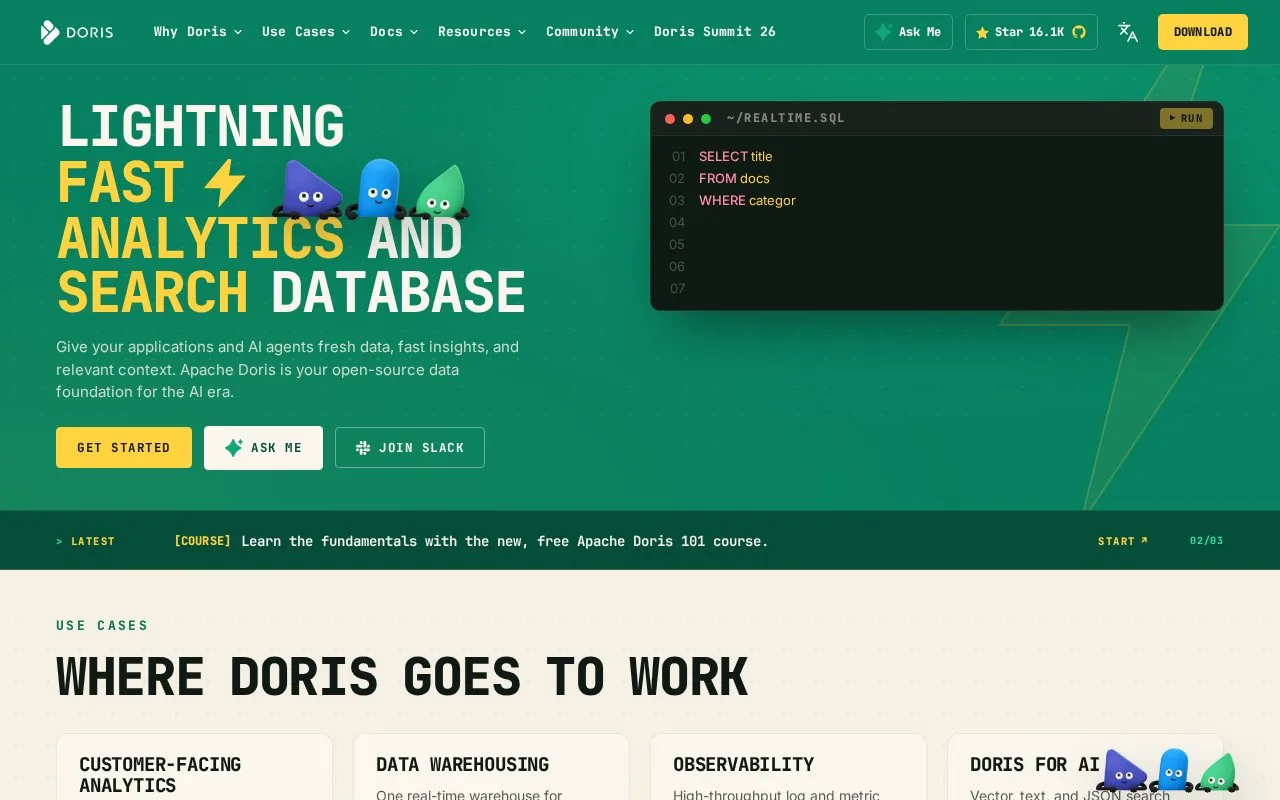The width and height of the screenshot is (1280, 800).
Task: Click the 02/03 banner counter
Action: pyautogui.click(x=1207, y=541)
